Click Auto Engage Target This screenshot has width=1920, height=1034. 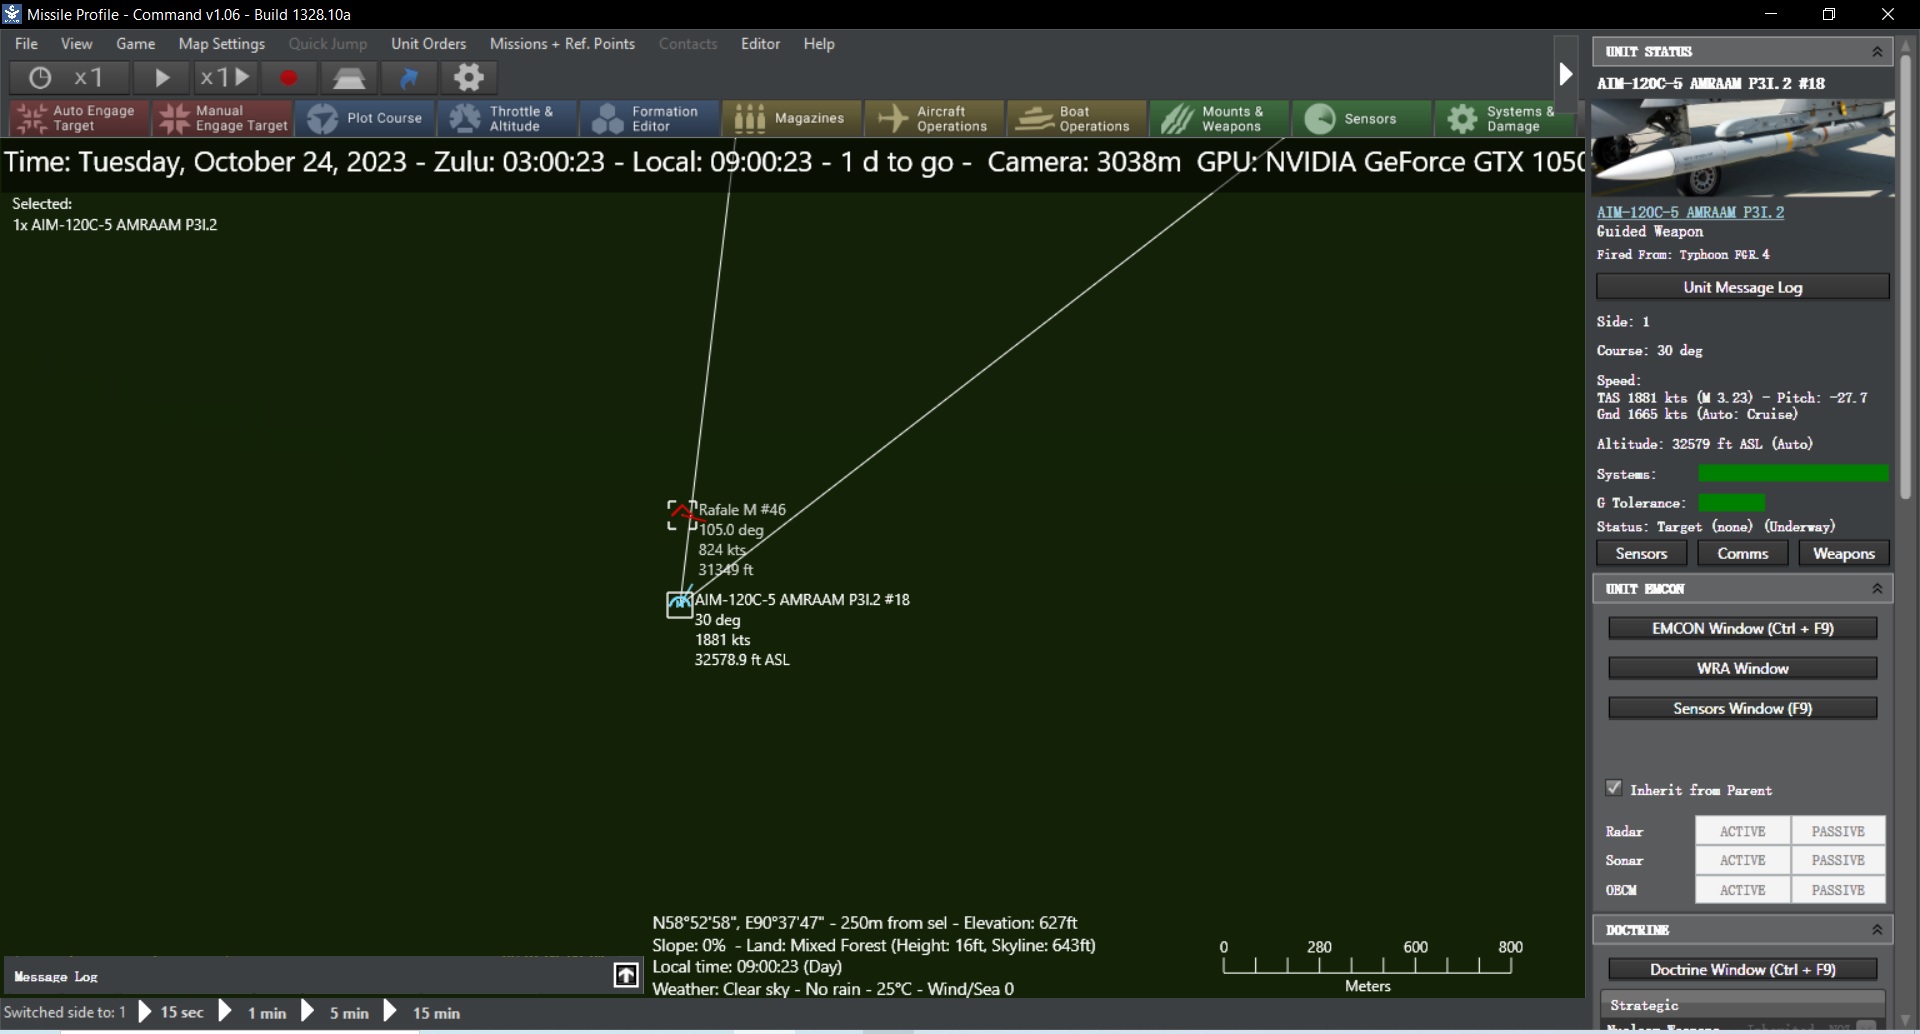pos(79,118)
